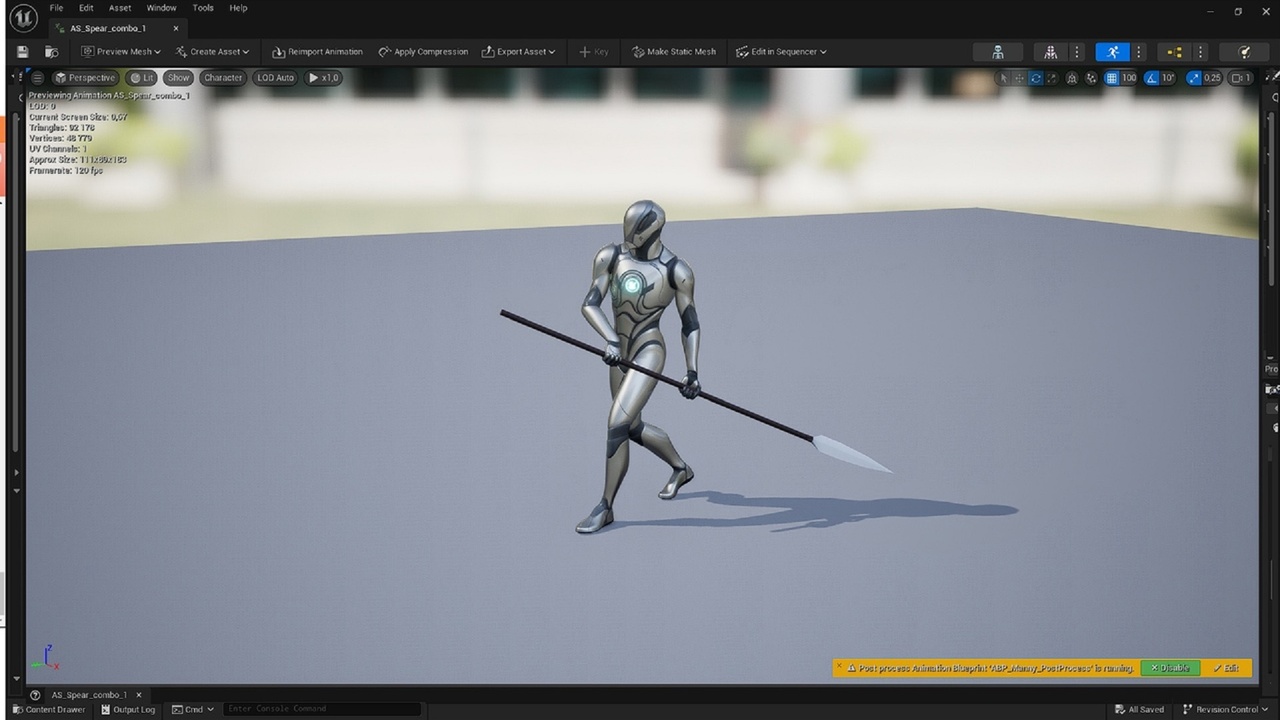Viewport: 1280px width, 720px height.
Task: Open the Perspective view mode dropdown
Action: click(x=85, y=78)
